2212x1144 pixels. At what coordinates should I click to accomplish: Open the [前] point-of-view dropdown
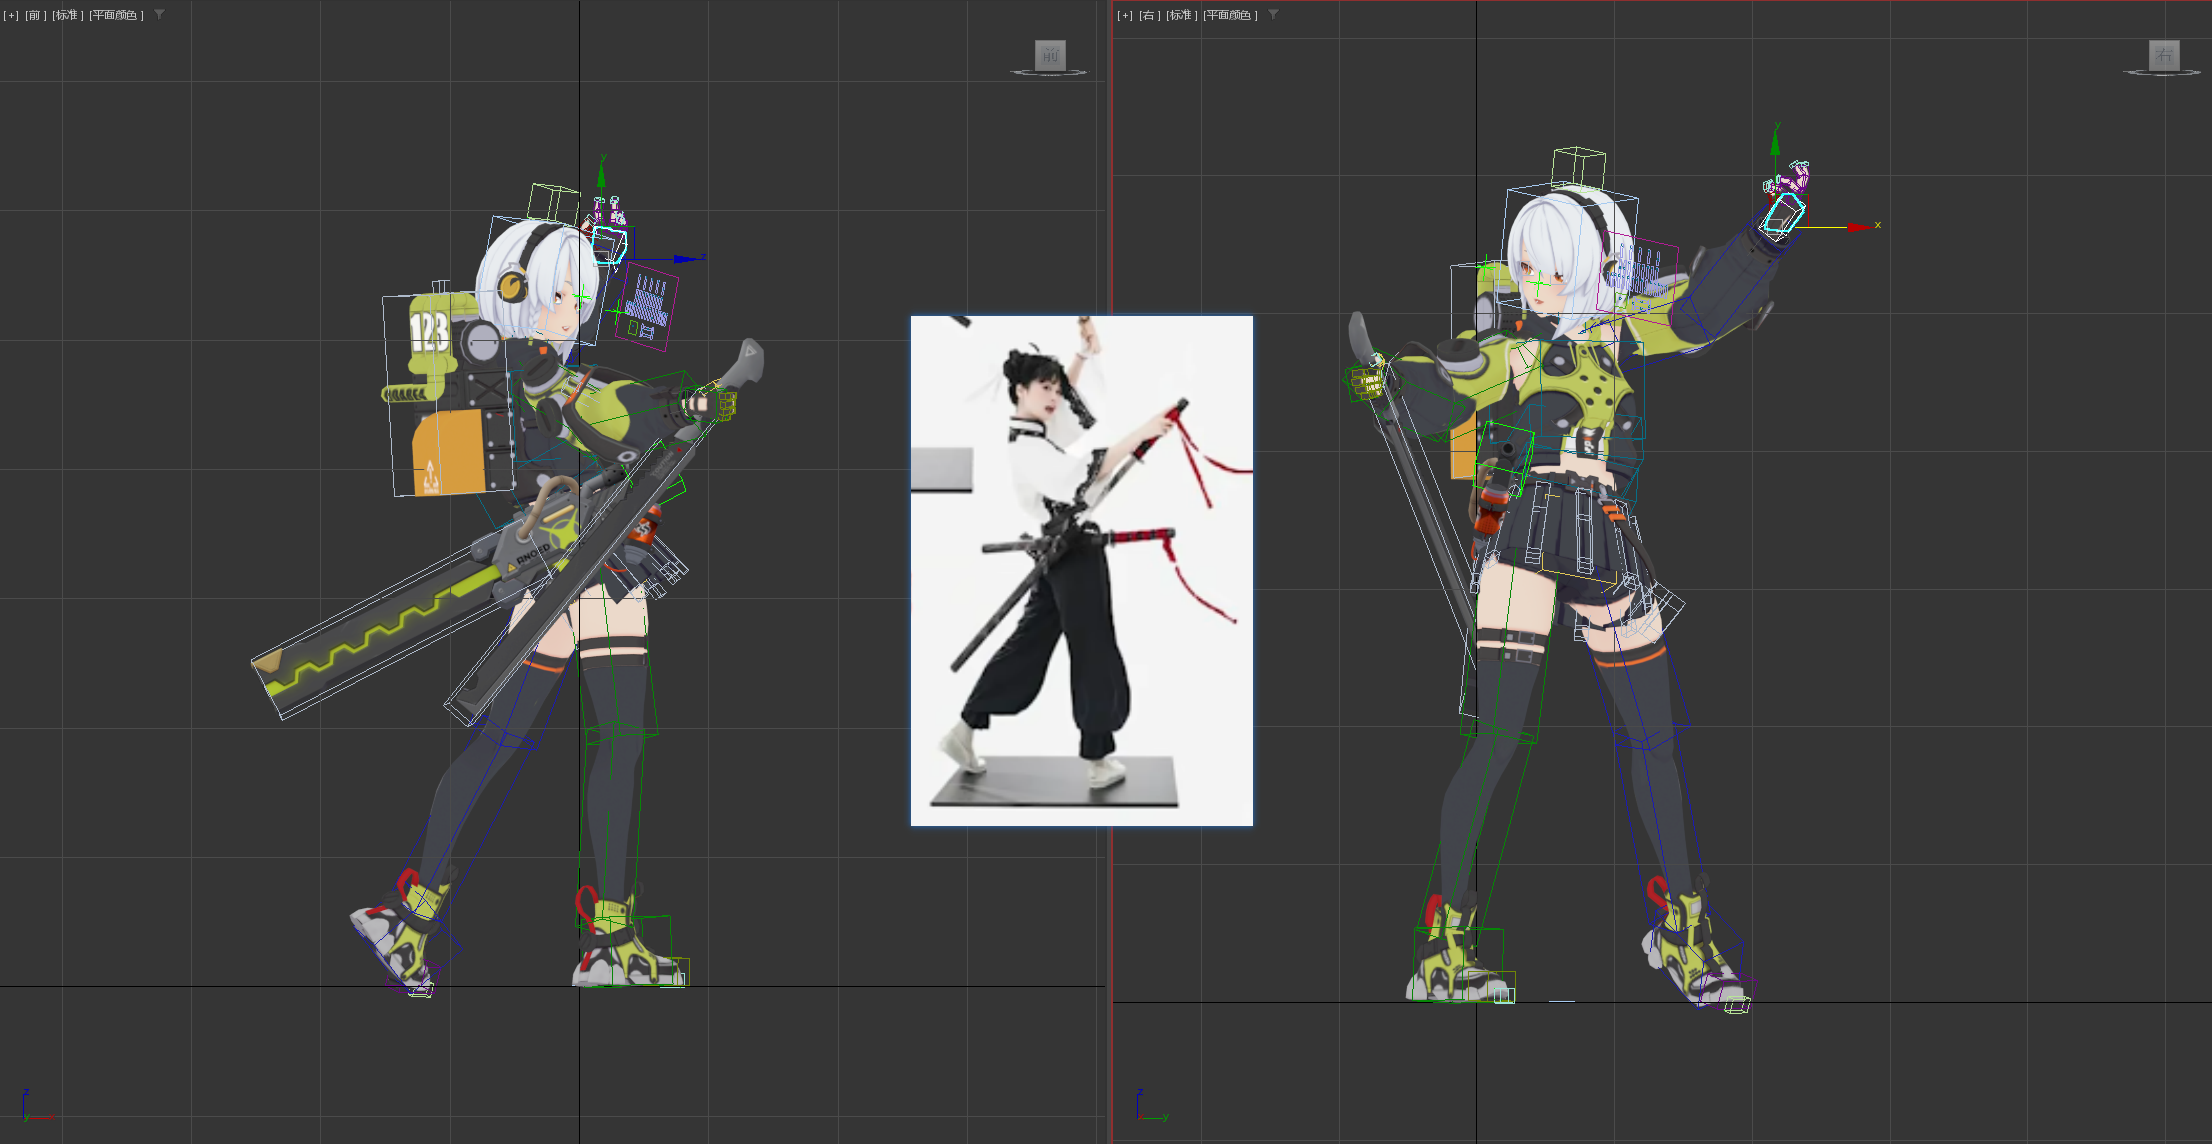click(33, 15)
